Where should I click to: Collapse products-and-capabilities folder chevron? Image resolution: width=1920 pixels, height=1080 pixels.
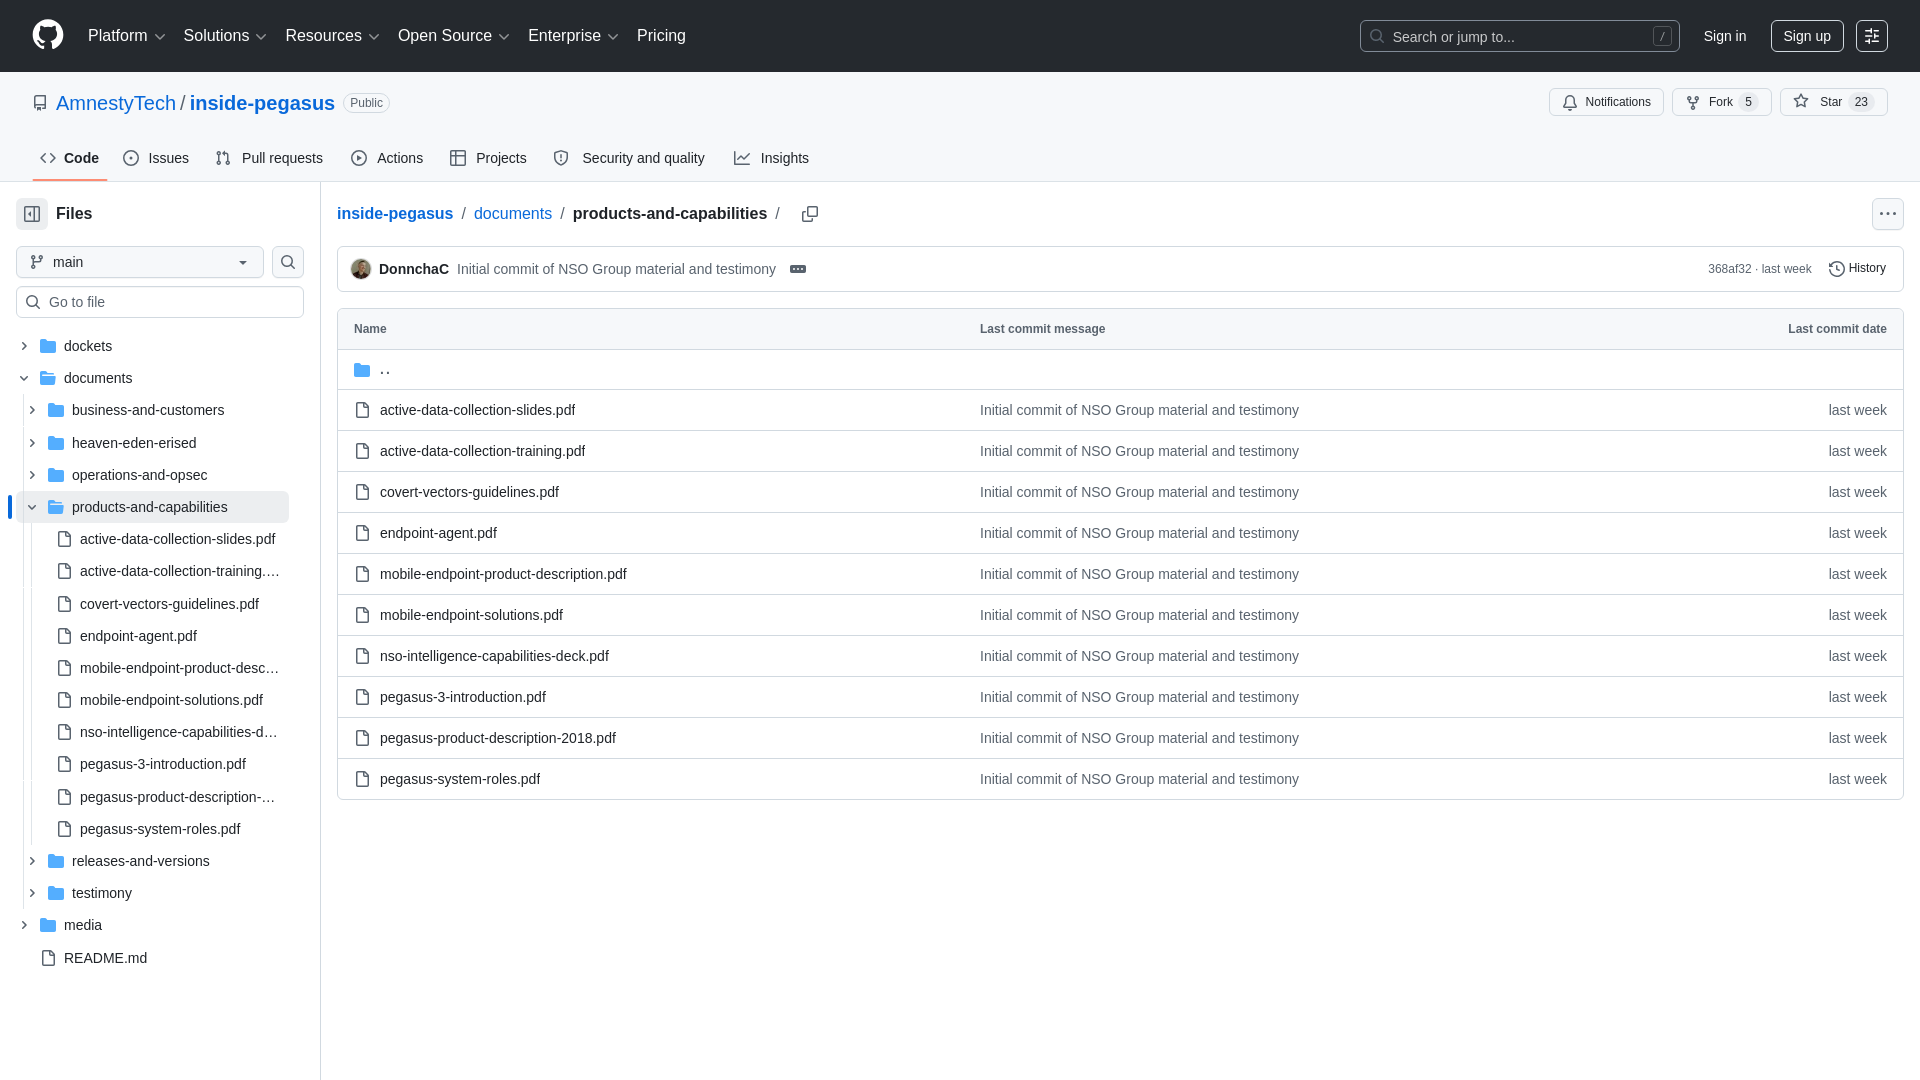click(32, 507)
